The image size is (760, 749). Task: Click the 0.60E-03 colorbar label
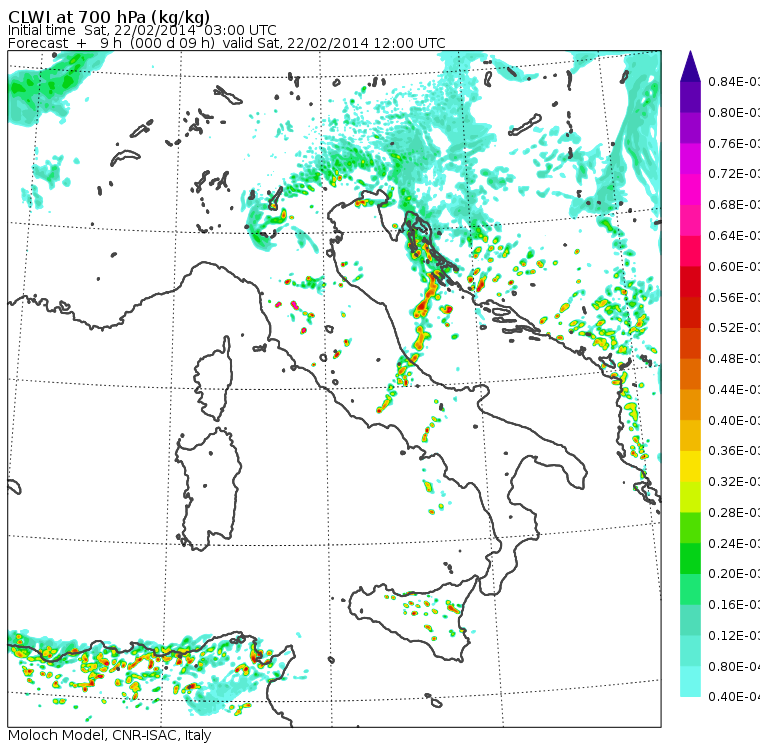[x=734, y=267]
